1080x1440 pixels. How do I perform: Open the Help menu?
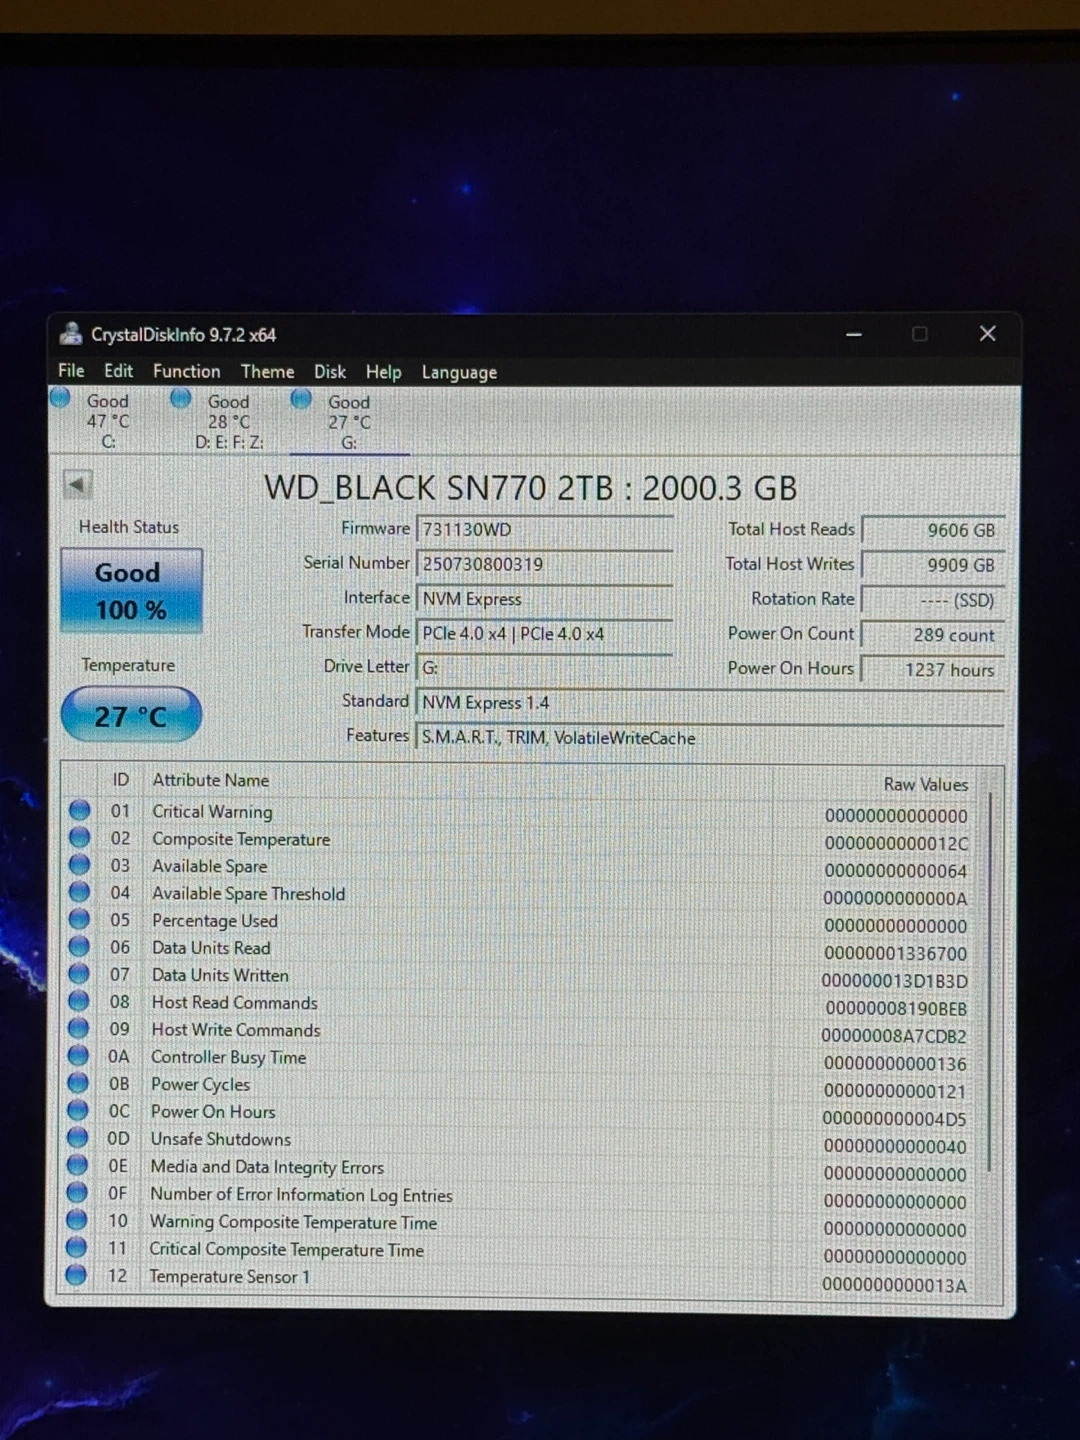tap(383, 372)
